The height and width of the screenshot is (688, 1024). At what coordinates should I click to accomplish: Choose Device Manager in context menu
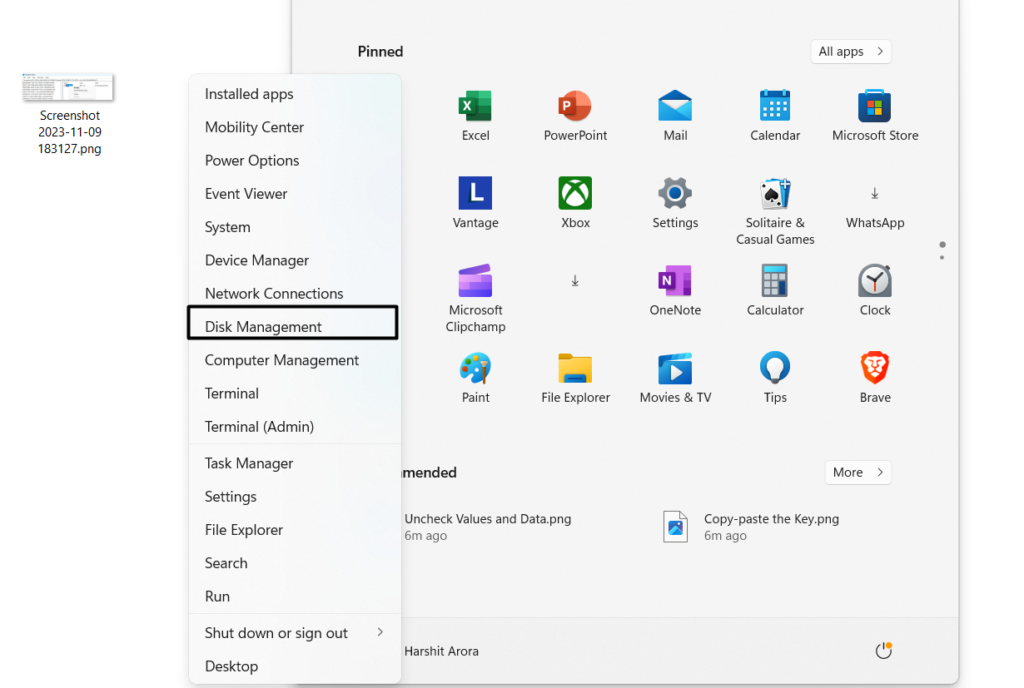257,260
